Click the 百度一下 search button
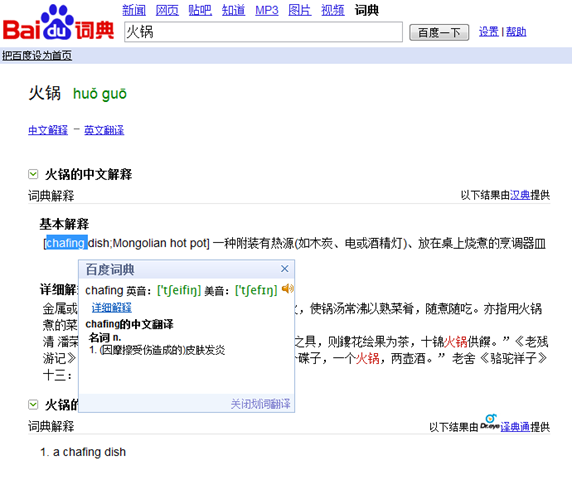Image resolution: width=572 pixels, height=480 pixels. tap(439, 32)
